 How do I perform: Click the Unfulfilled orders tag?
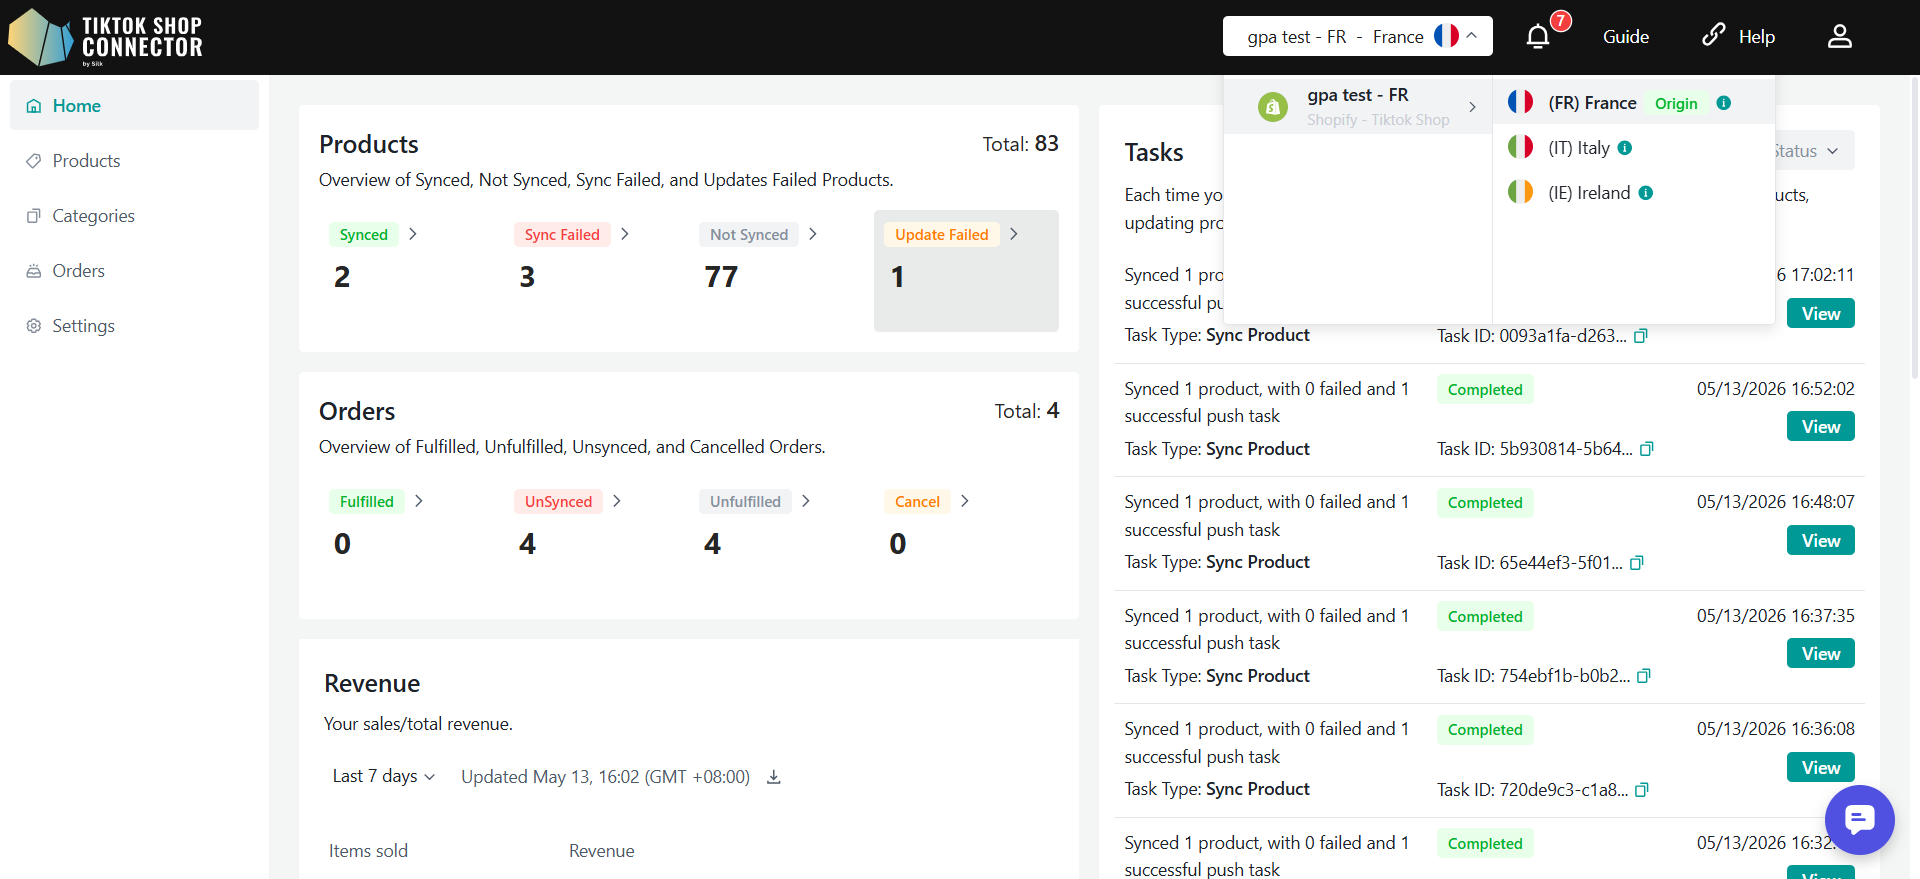(745, 502)
